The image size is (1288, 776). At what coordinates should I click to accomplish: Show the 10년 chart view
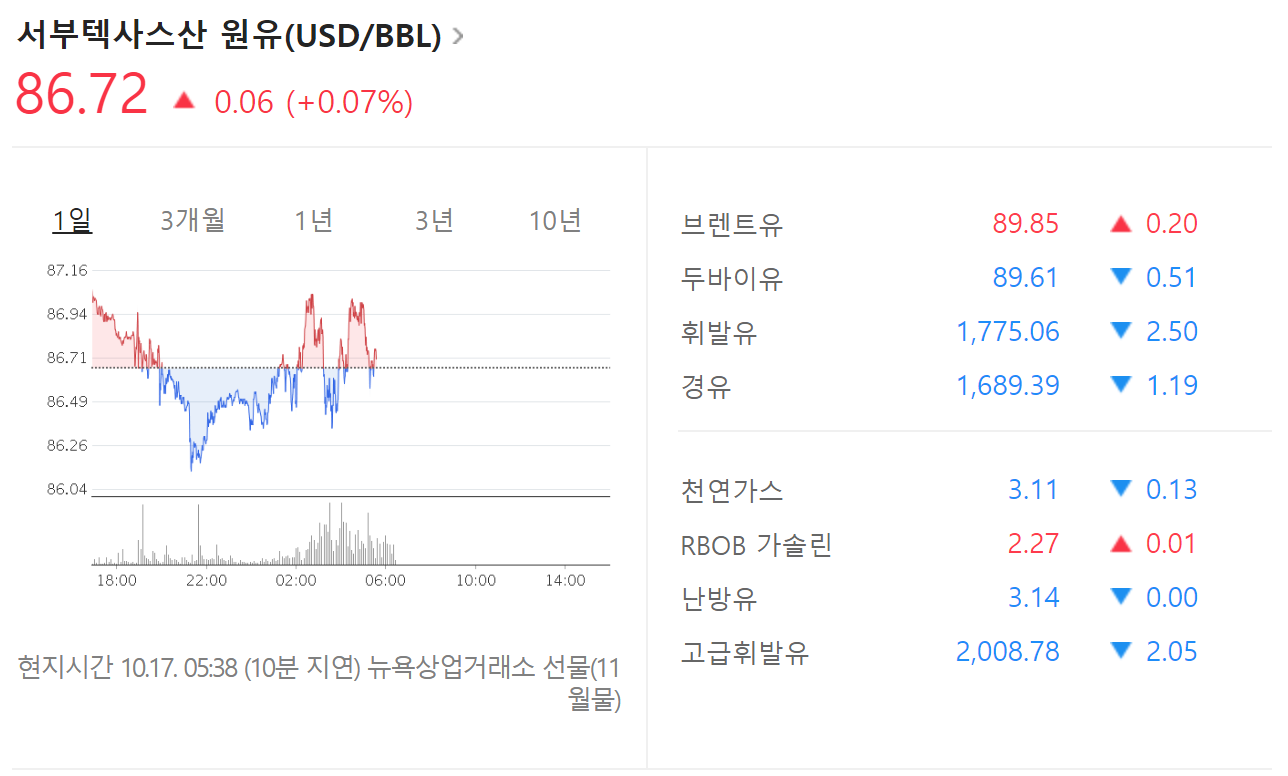pyautogui.click(x=555, y=221)
